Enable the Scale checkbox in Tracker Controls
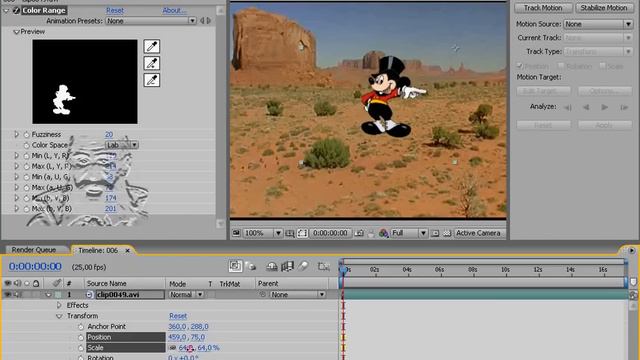Image resolution: width=640 pixels, height=360 pixels. click(x=602, y=66)
